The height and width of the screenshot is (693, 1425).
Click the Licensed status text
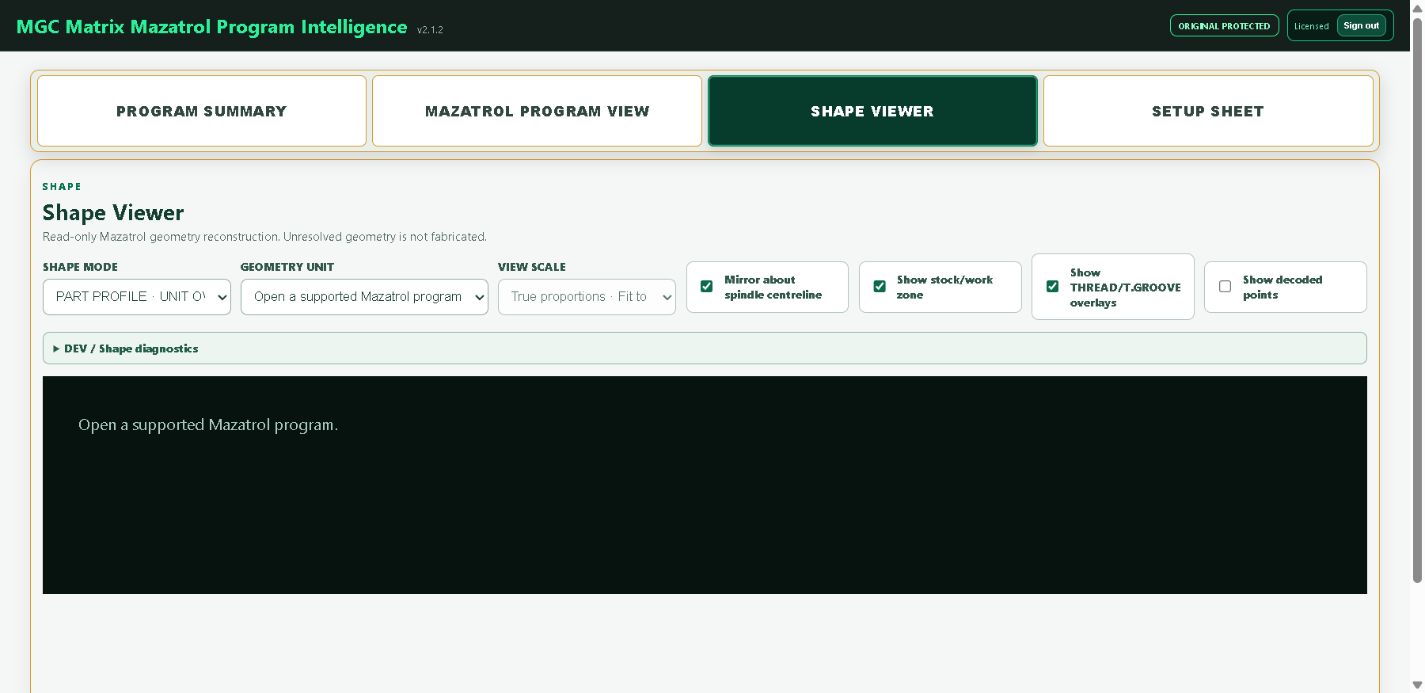pos(1311,26)
